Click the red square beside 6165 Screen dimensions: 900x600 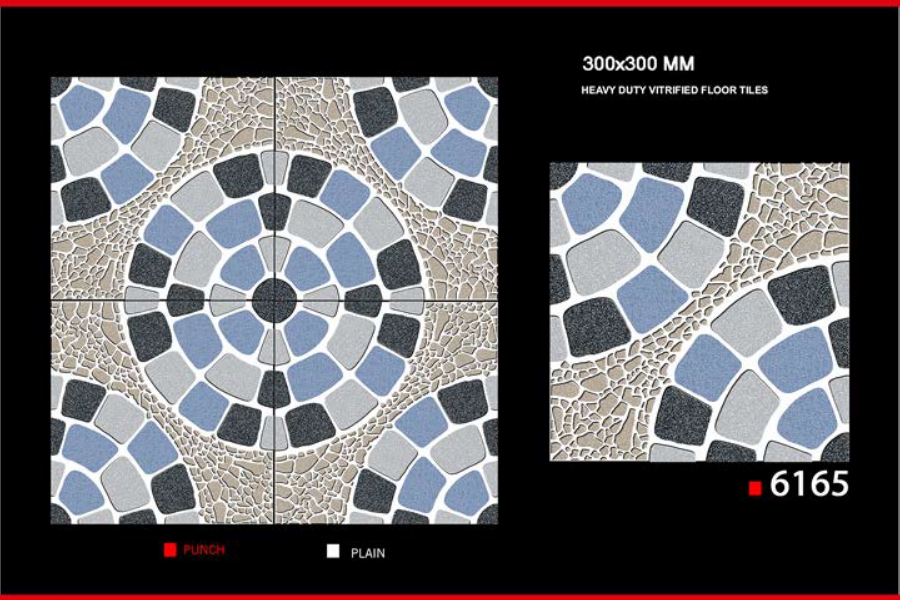[x=755, y=488]
